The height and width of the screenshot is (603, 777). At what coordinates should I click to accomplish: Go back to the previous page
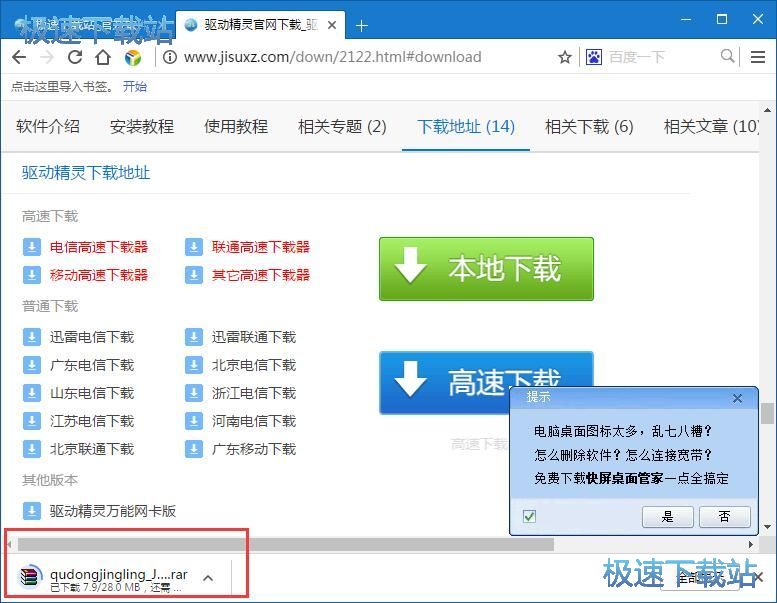19,57
